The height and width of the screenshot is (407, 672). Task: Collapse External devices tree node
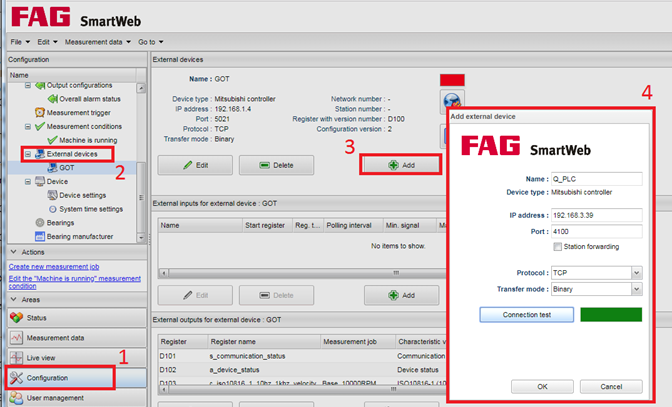[x=28, y=154]
